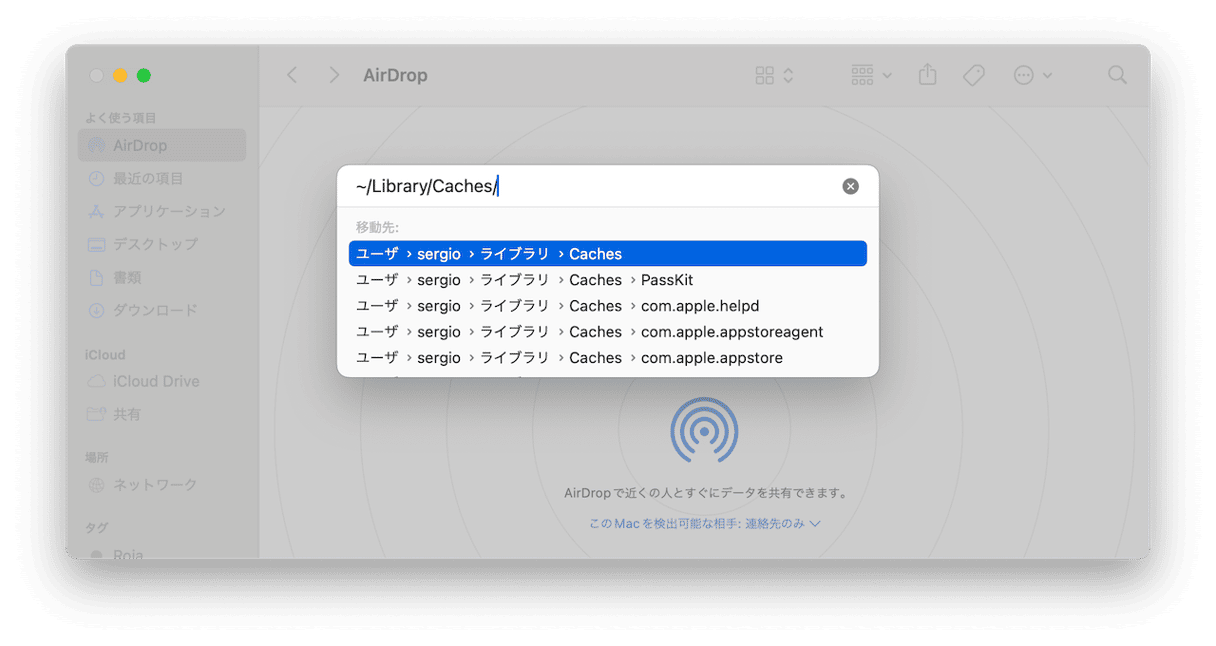Screen dimensions: 1216x646
Task: Choose the com.apple.appstore suggestion
Action: coord(608,358)
